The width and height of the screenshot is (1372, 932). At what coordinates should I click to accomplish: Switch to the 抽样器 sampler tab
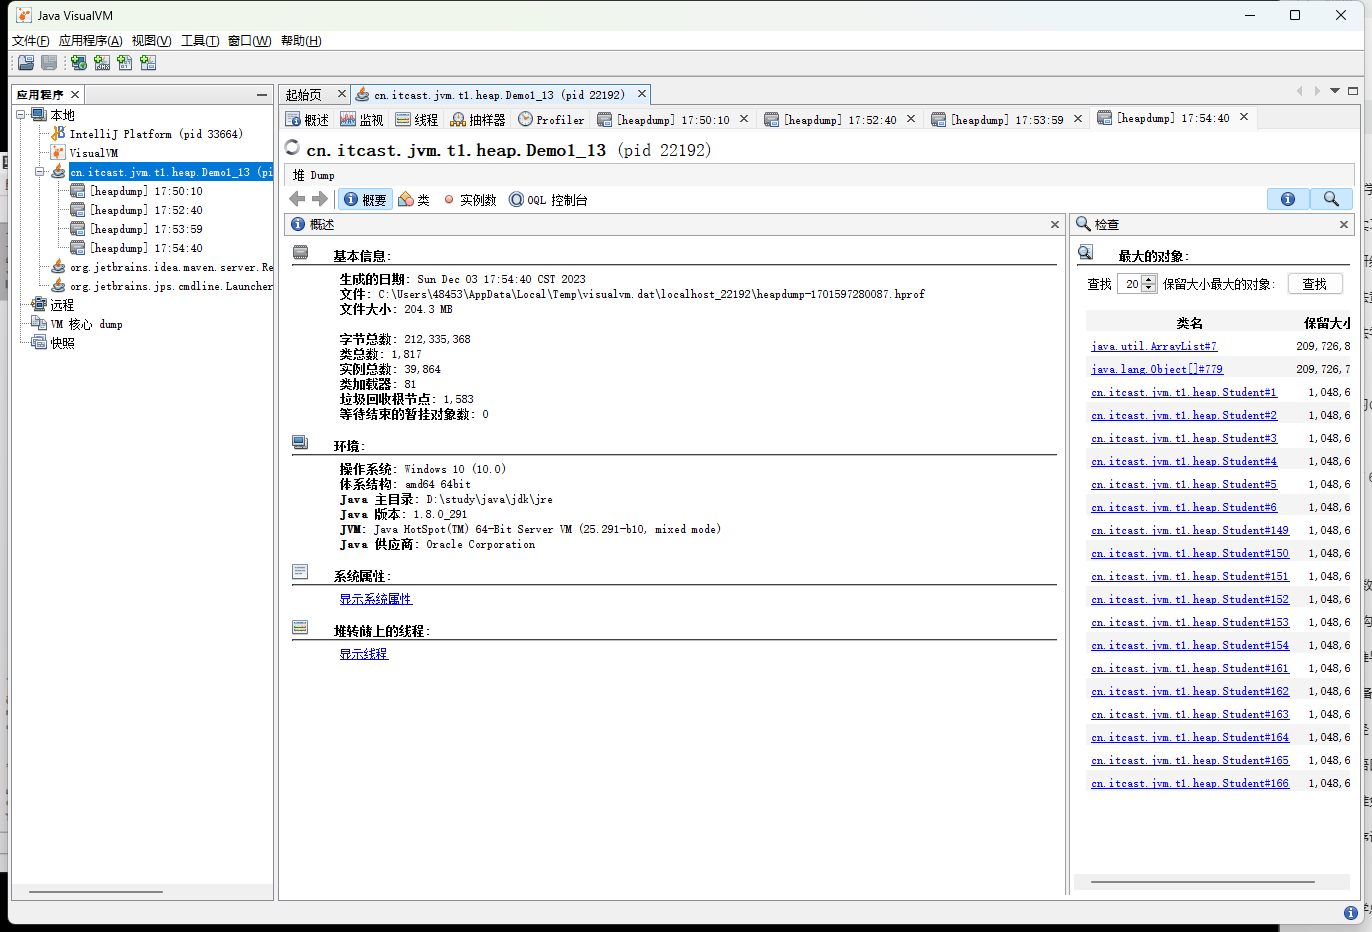coord(478,120)
